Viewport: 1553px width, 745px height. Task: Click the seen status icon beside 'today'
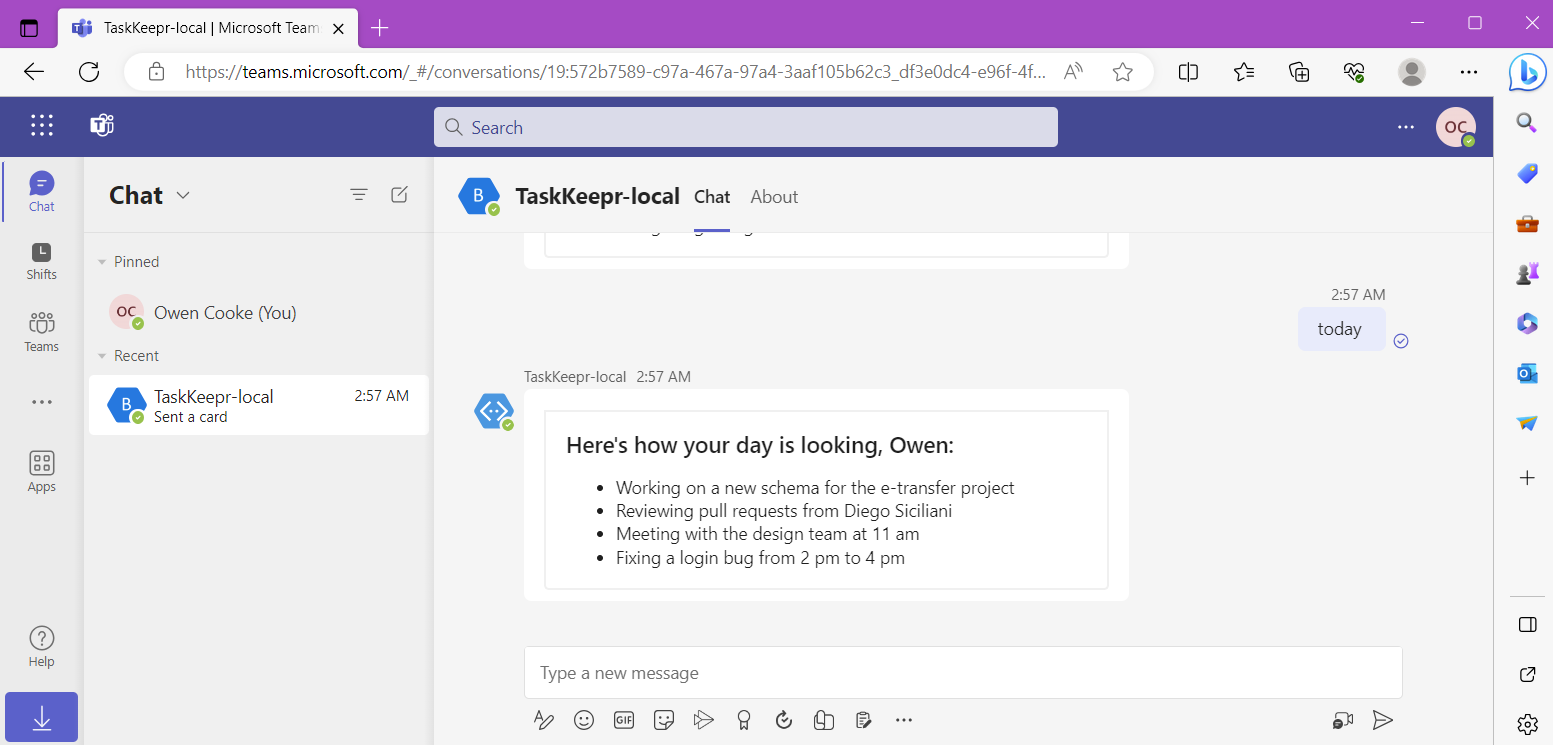pyautogui.click(x=1401, y=341)
